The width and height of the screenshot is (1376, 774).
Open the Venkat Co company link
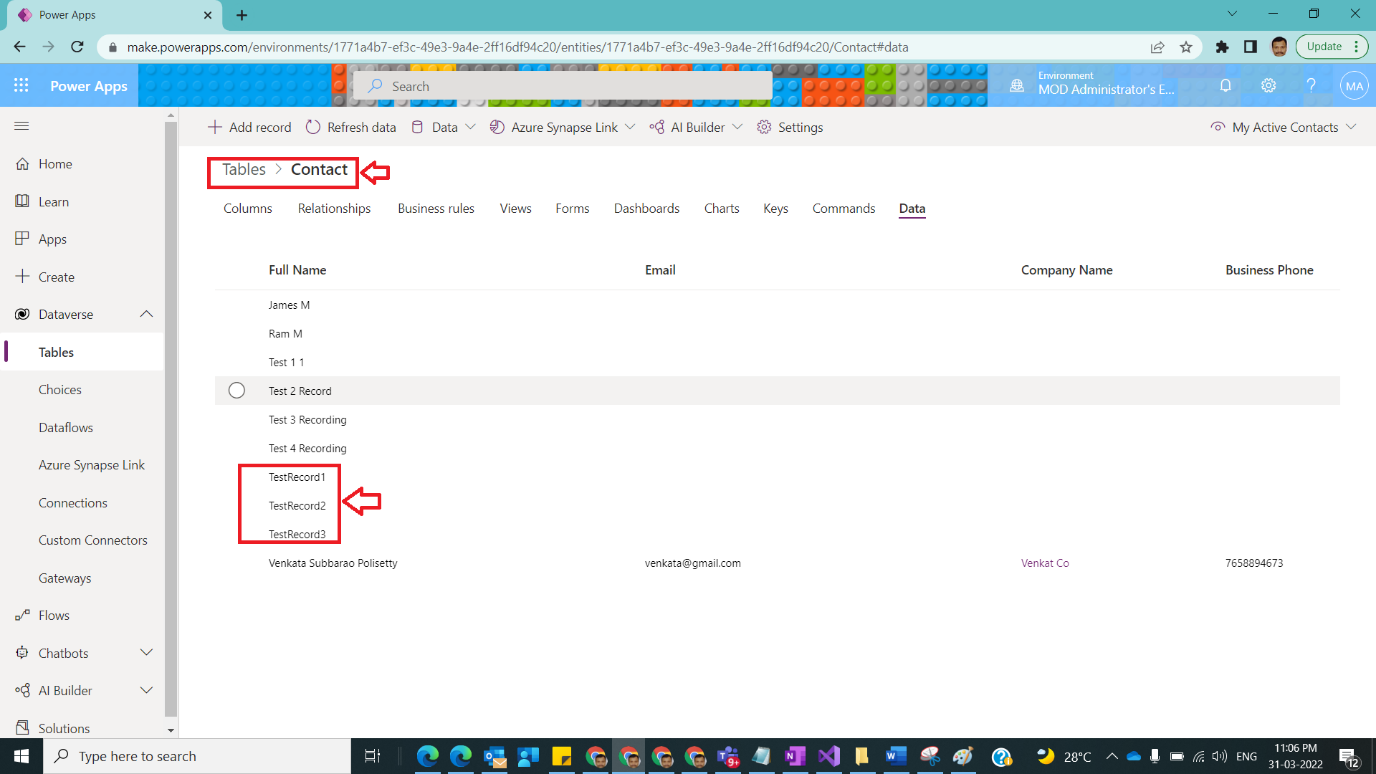1045,563
